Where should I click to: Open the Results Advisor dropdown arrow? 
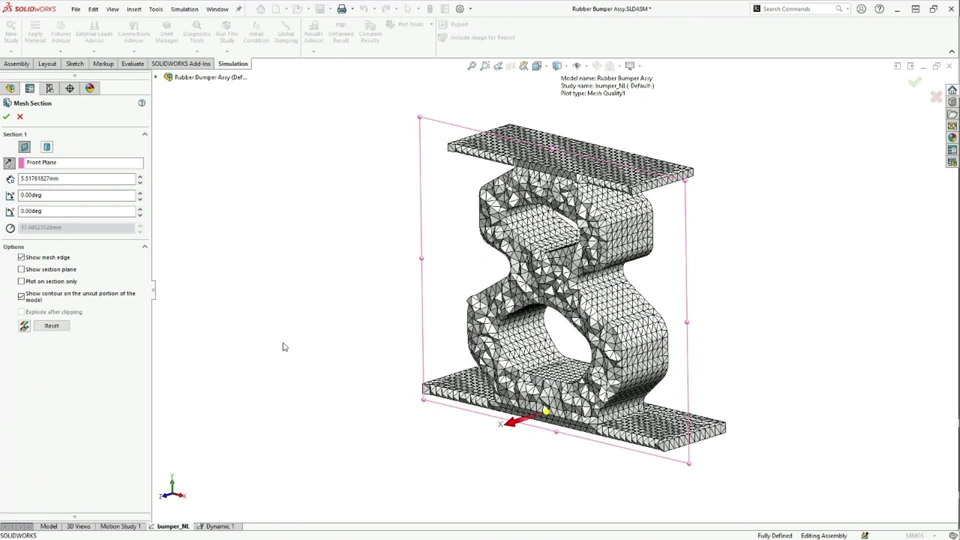313,51
